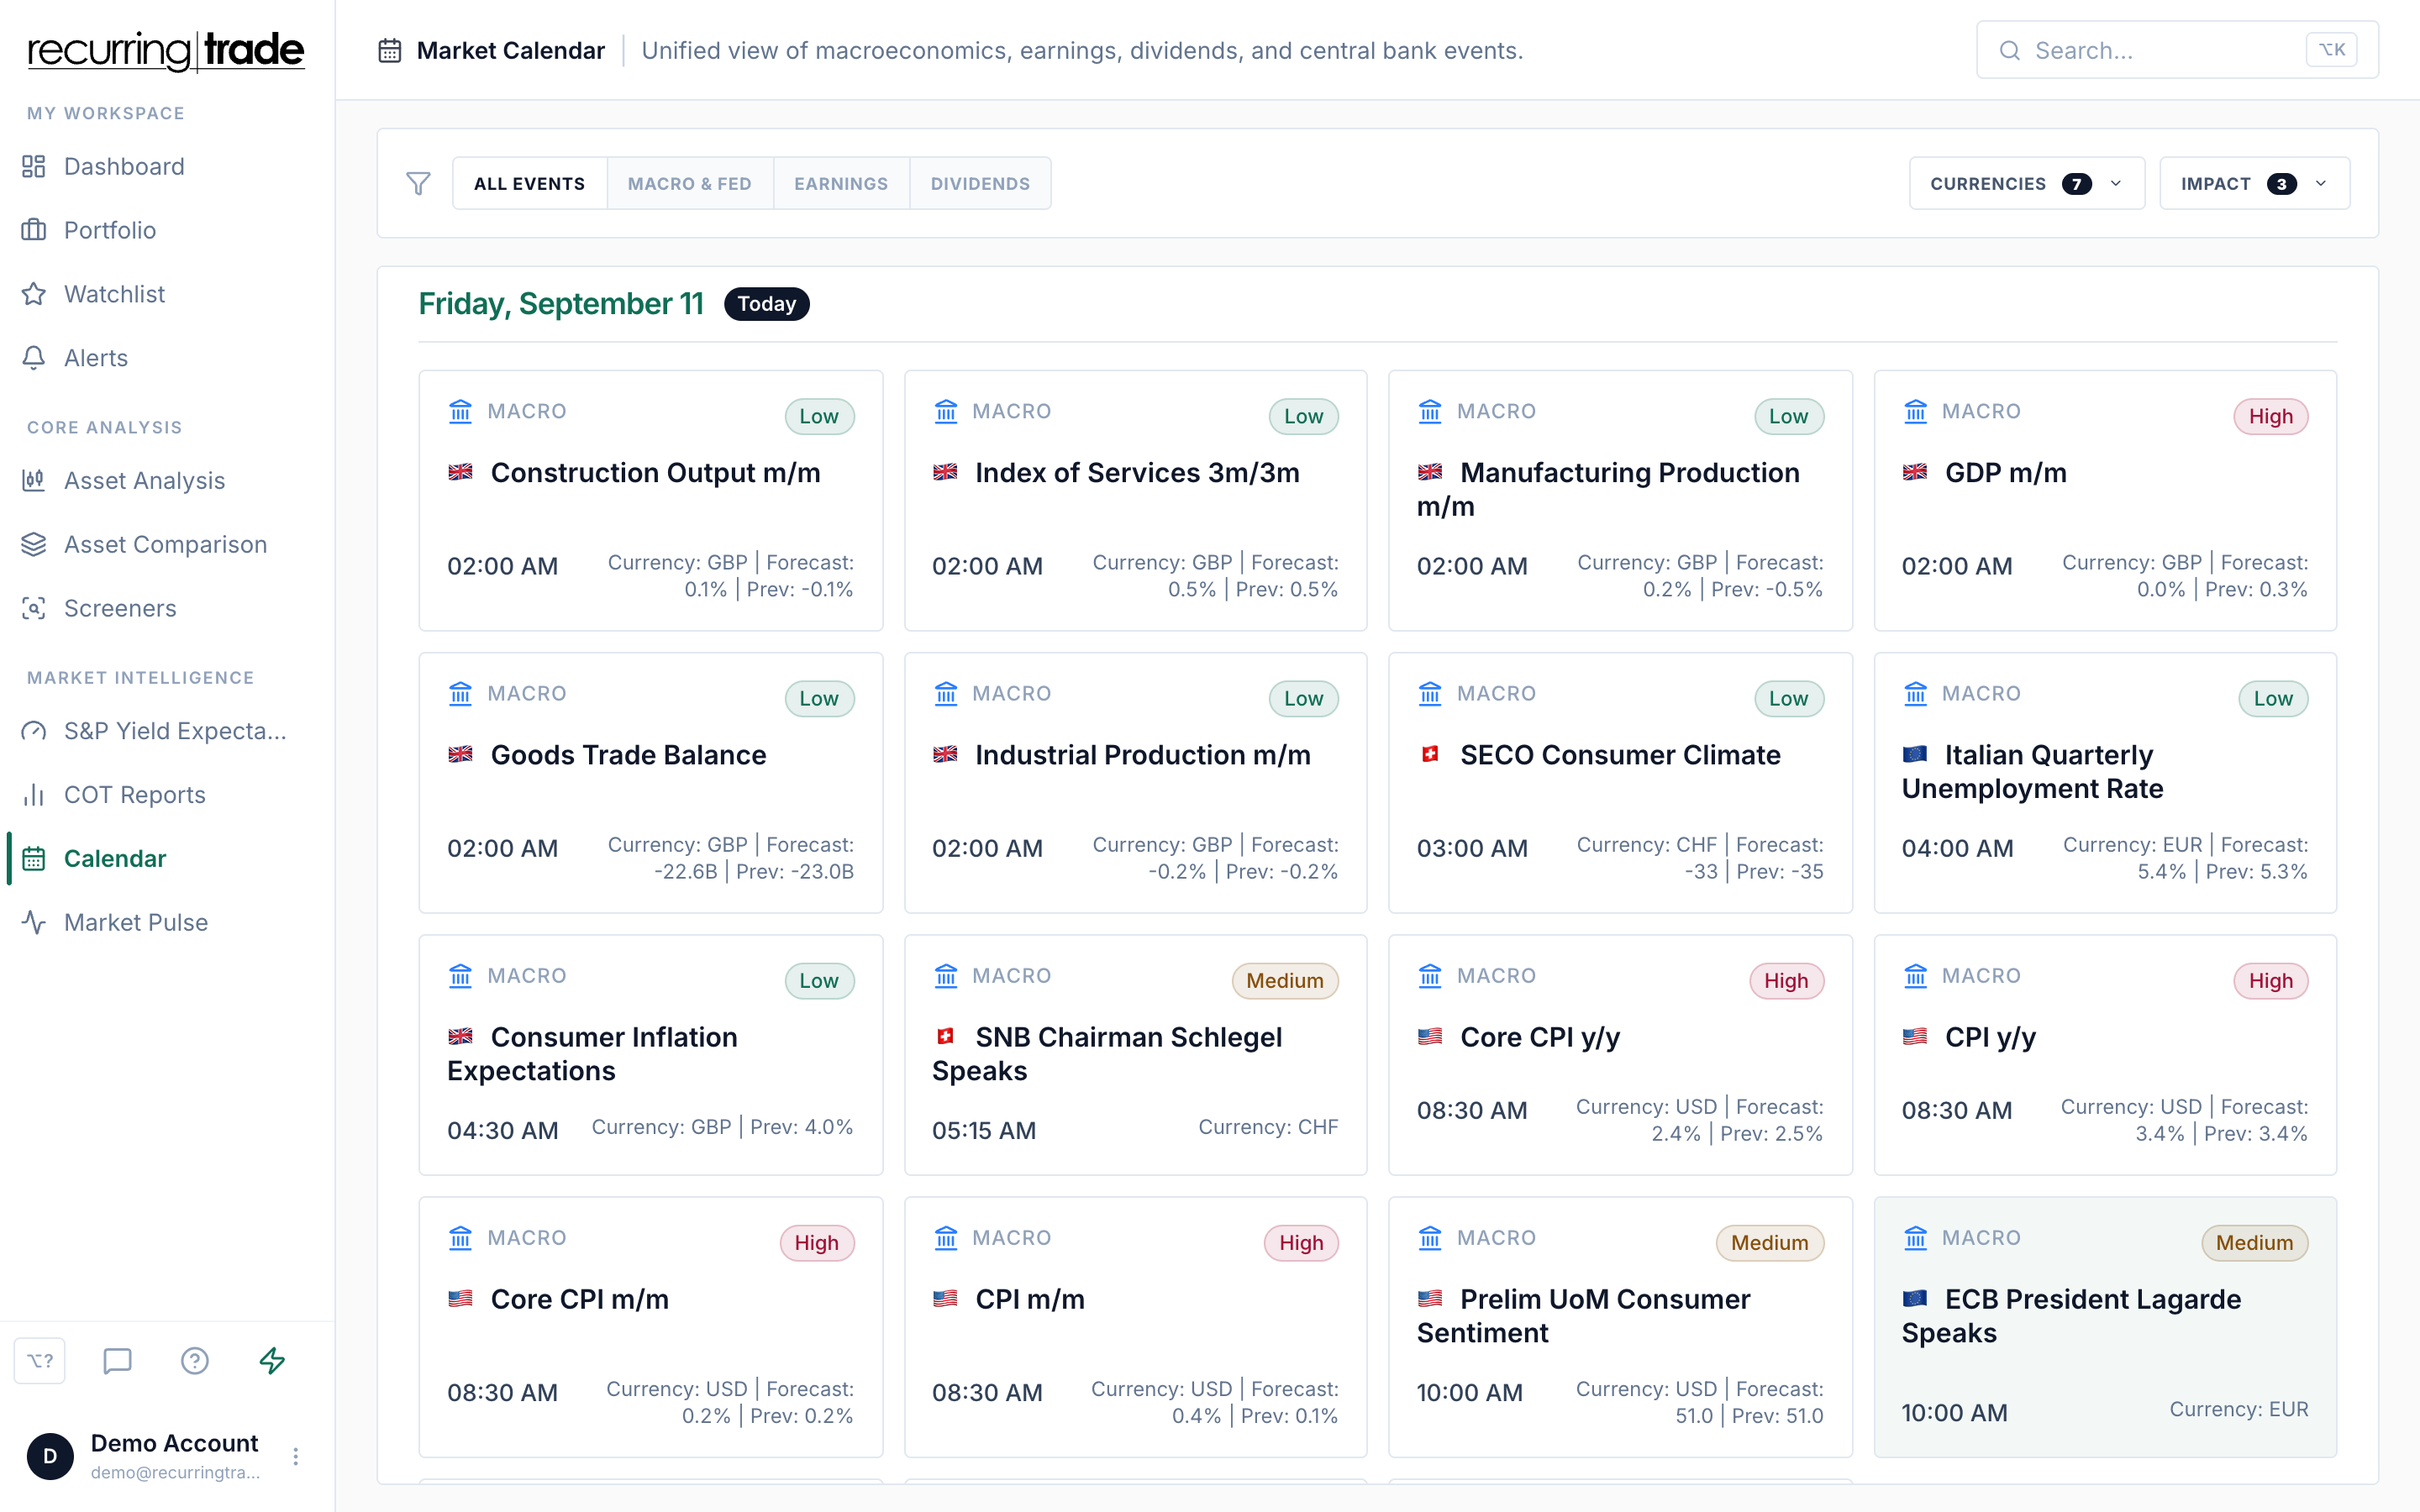
Task: Click the help question mark icon
Action: (x=195, y=1360)
